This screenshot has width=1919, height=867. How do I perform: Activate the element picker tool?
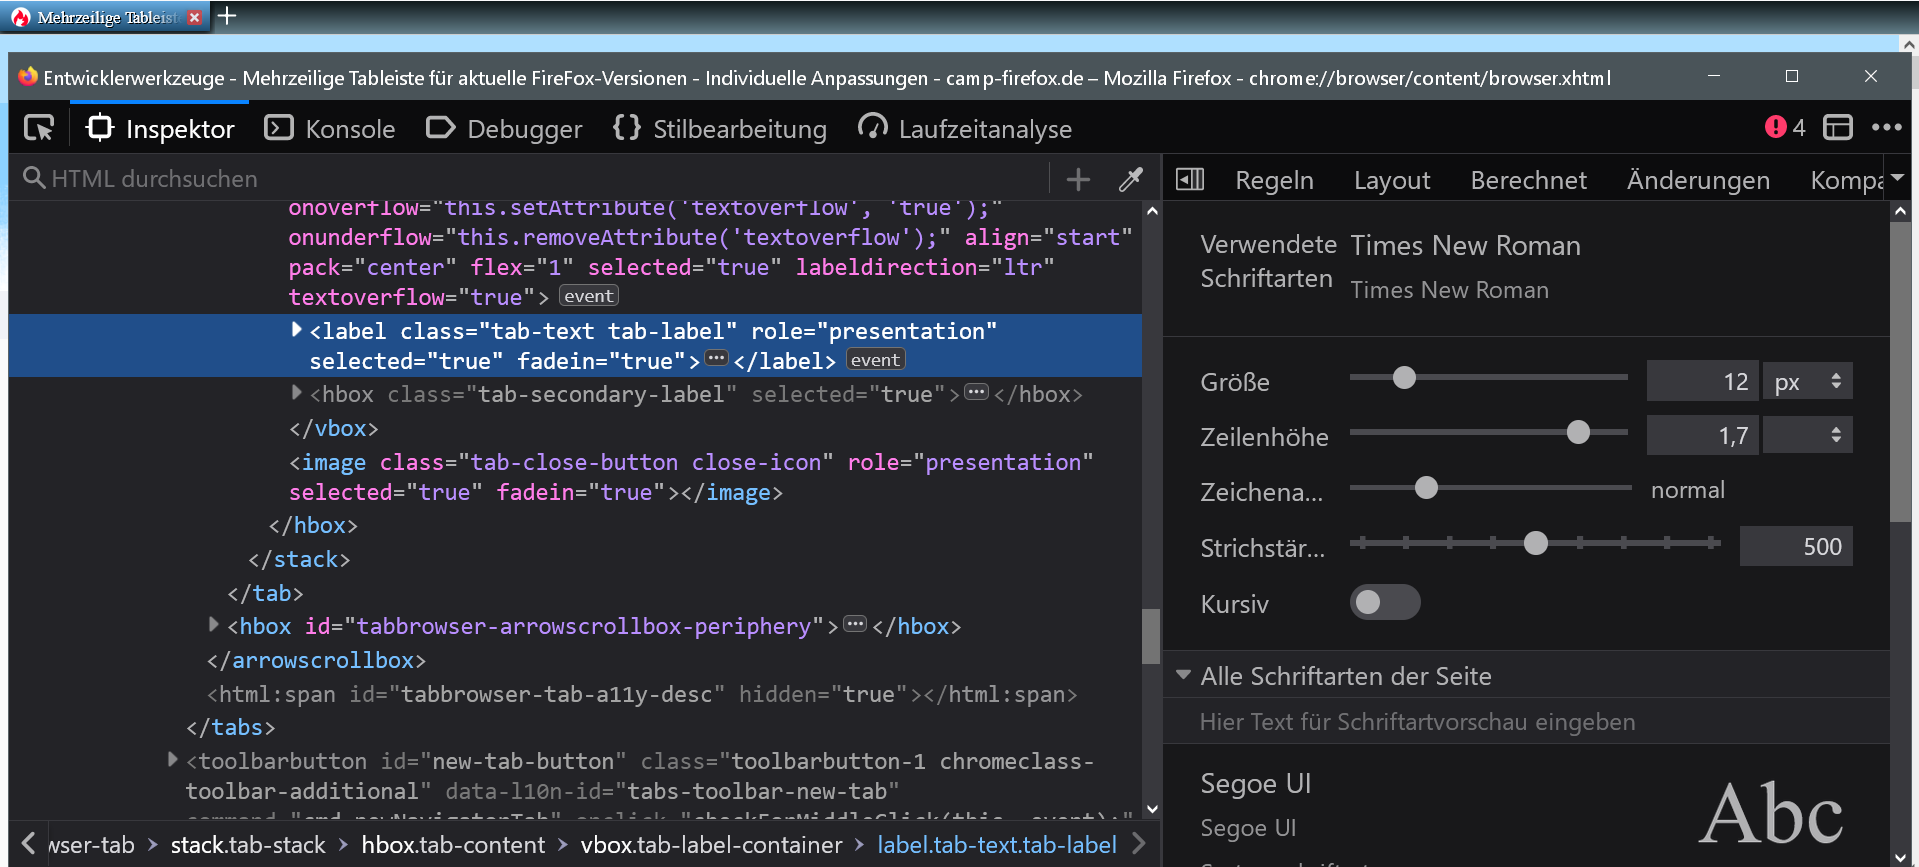coord(39,128)
